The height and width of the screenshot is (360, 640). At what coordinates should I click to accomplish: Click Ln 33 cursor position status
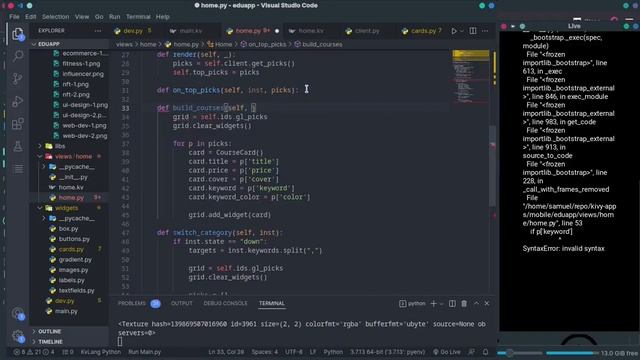point(226,352)
